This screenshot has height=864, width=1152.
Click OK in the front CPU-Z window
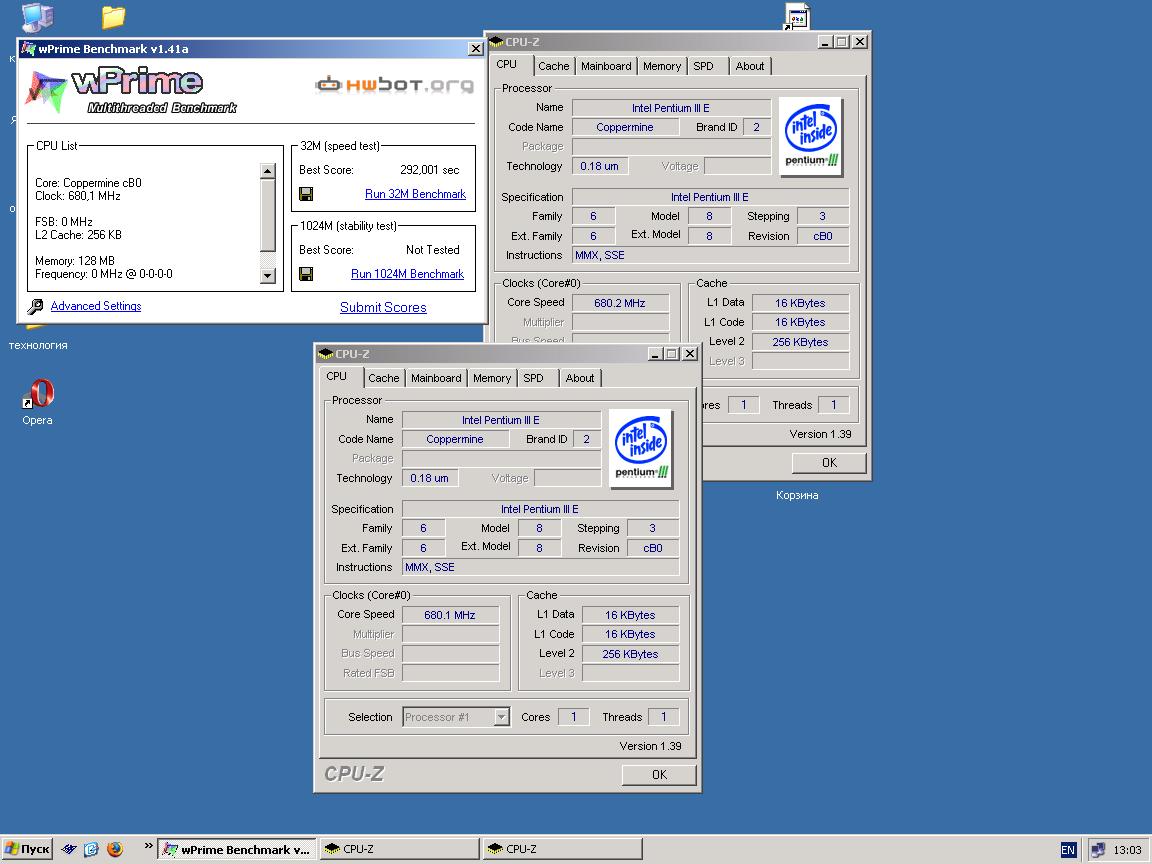tap(659, 774)
